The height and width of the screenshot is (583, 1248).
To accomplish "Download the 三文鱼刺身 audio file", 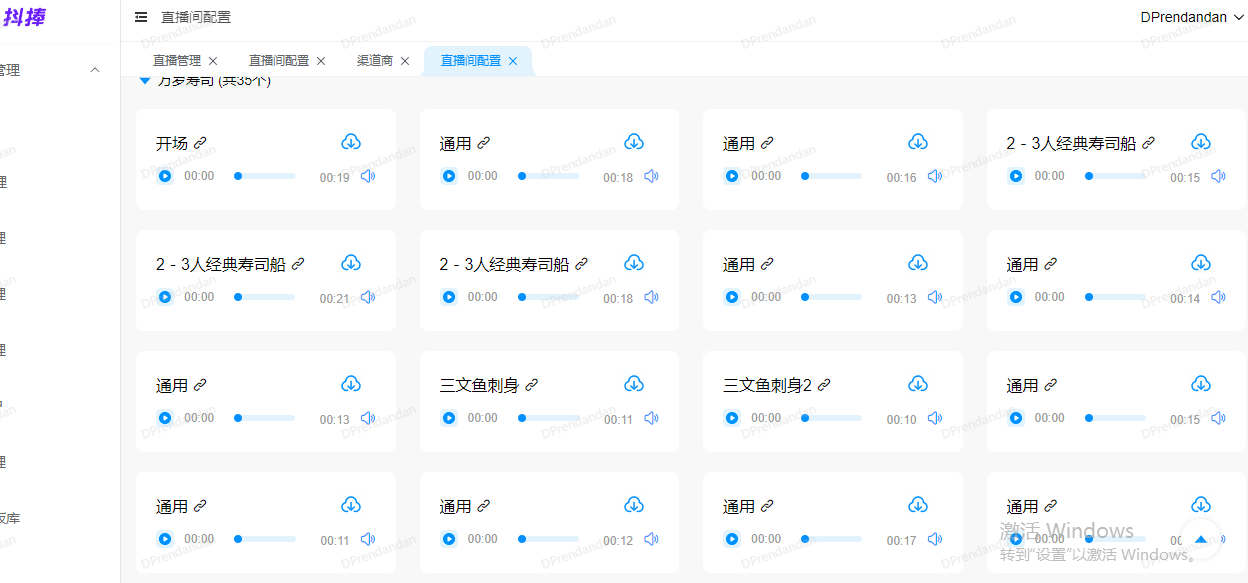I will pos(634,383).
